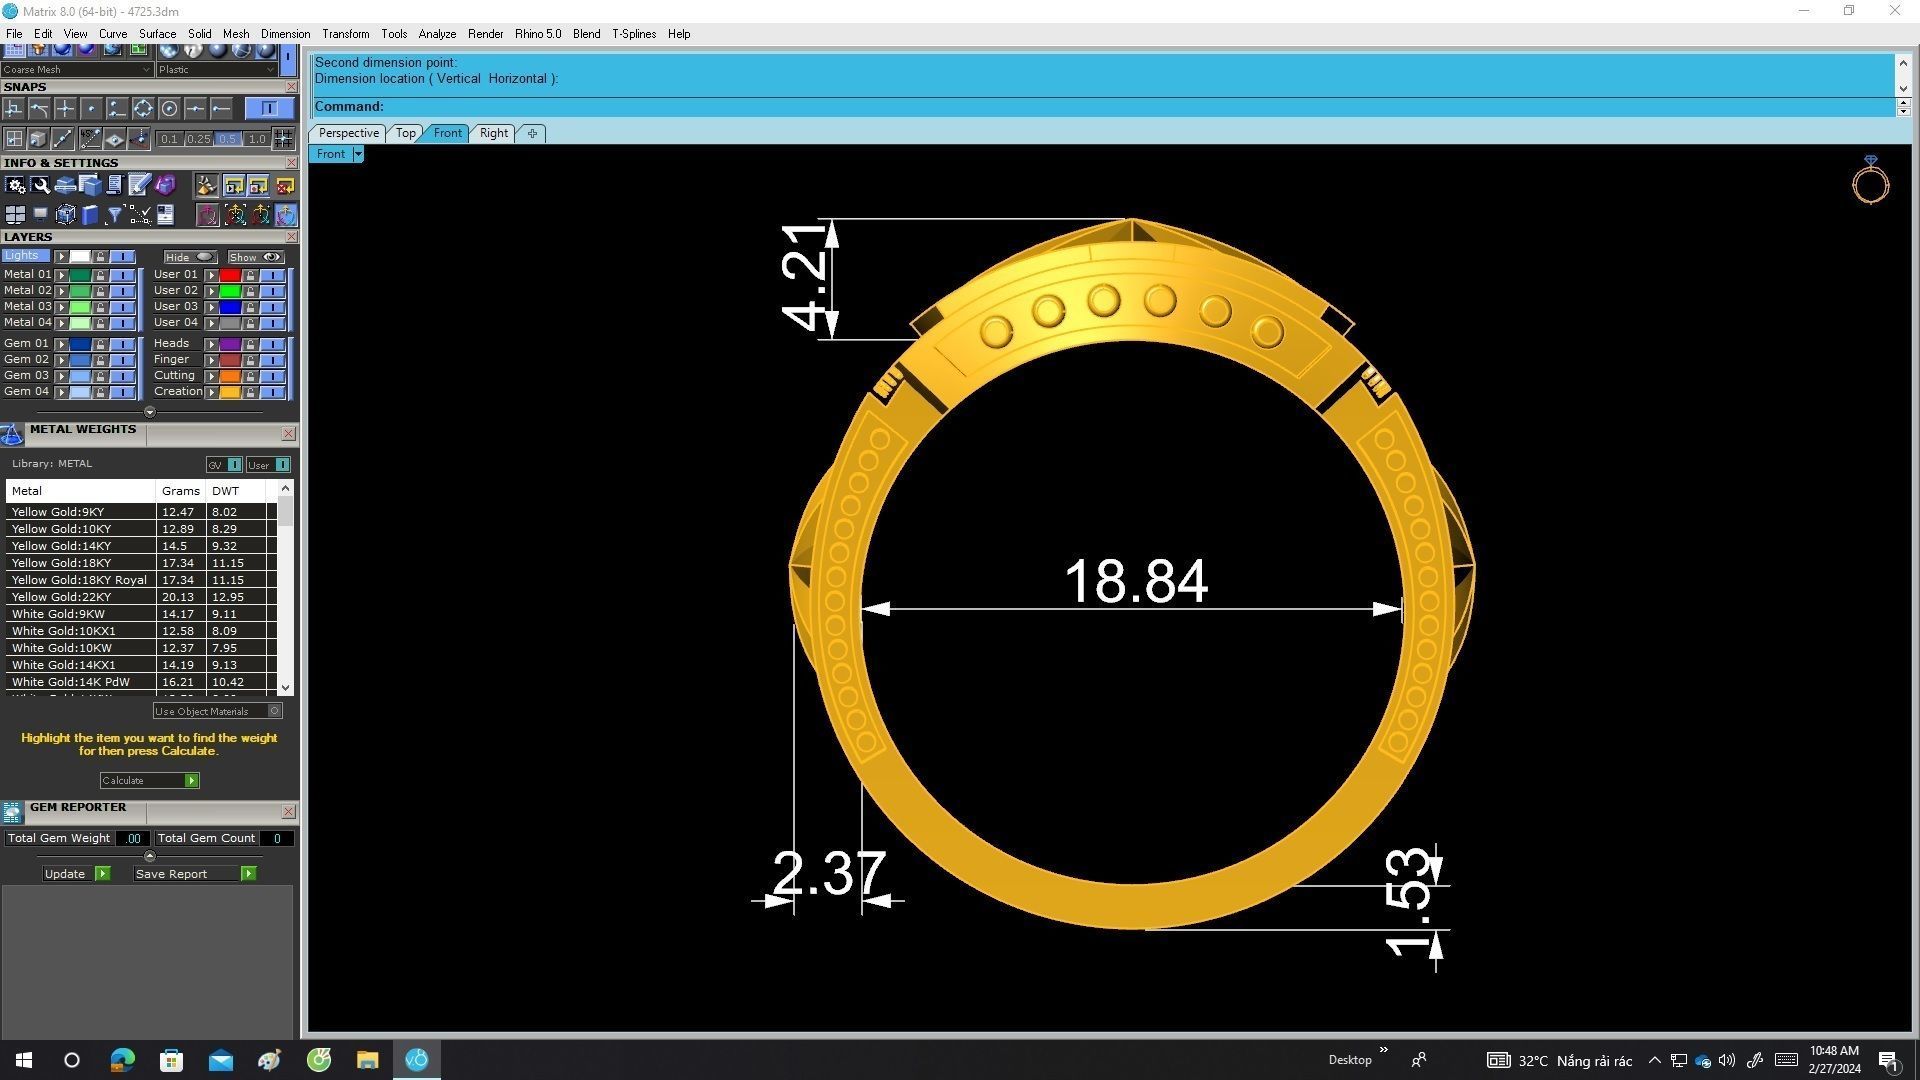Switch to the Perspective viewport tab

tap(348, 133)
